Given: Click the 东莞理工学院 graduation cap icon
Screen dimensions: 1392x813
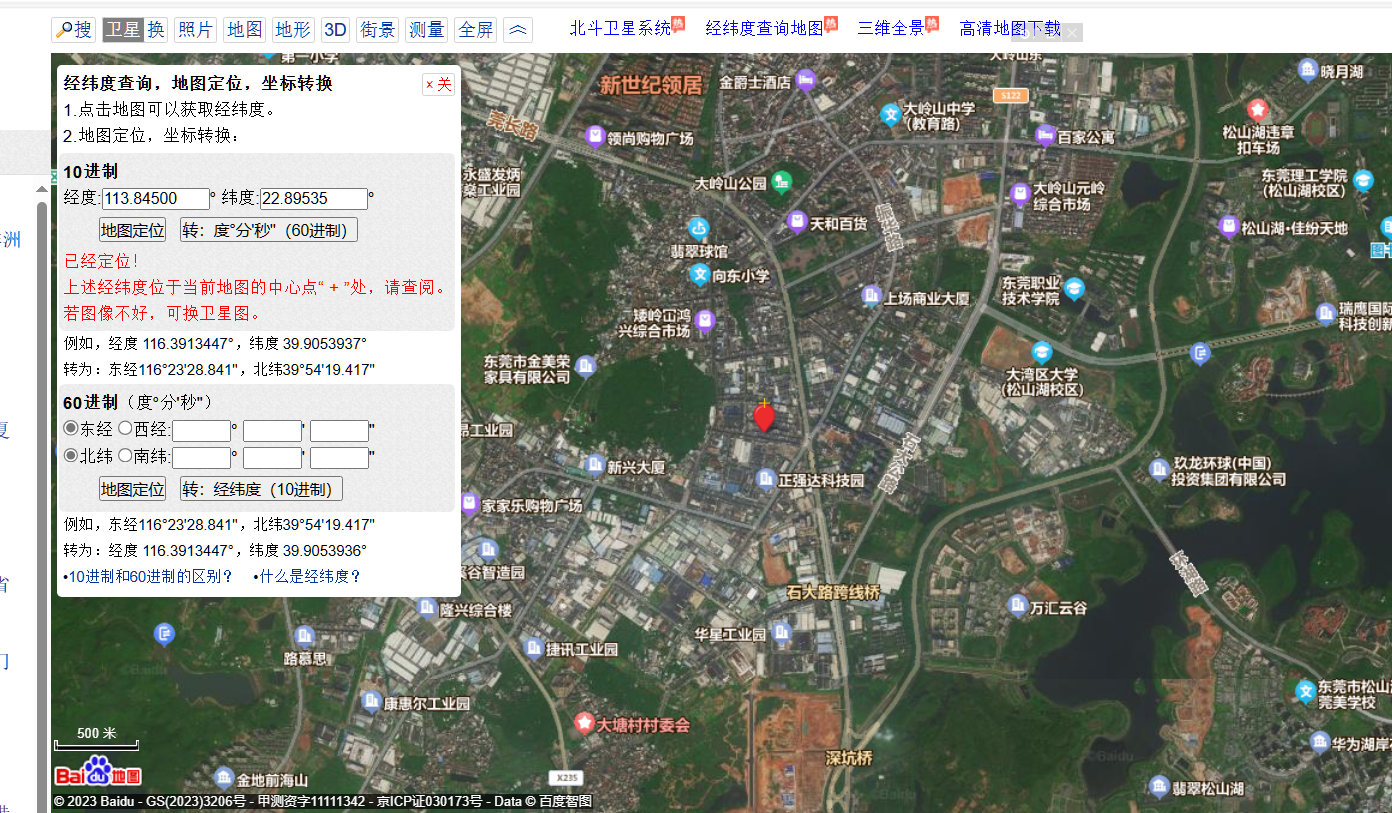Looking at the screenshot, I should 1363,181.
